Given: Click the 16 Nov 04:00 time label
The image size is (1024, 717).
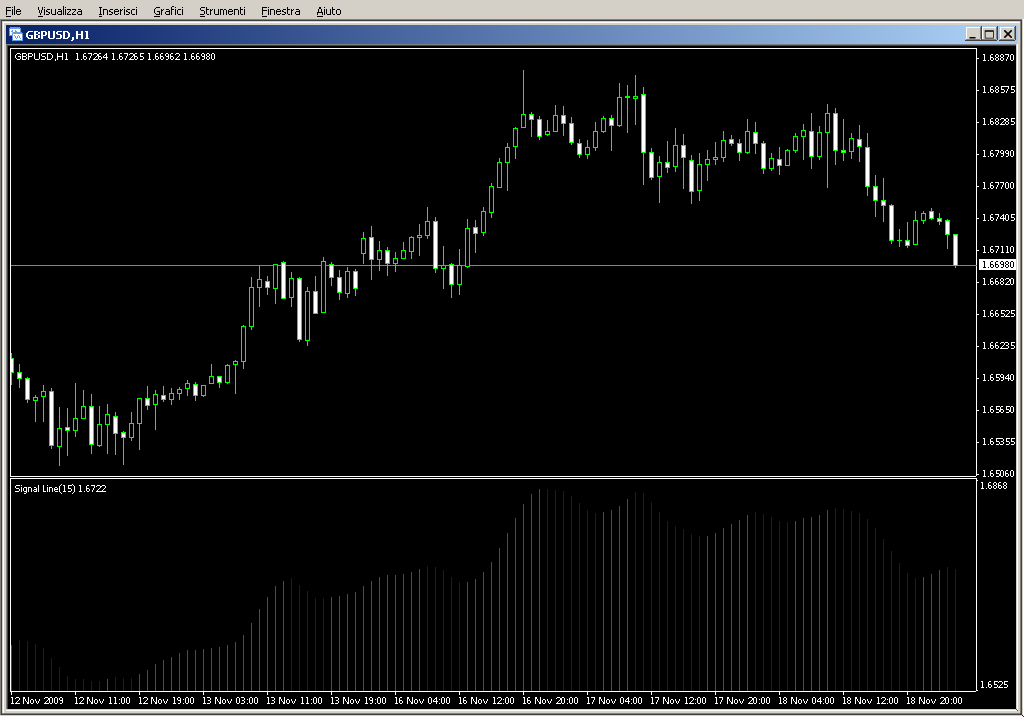Looking at the screenshot, I should click(x=422, y=701).
